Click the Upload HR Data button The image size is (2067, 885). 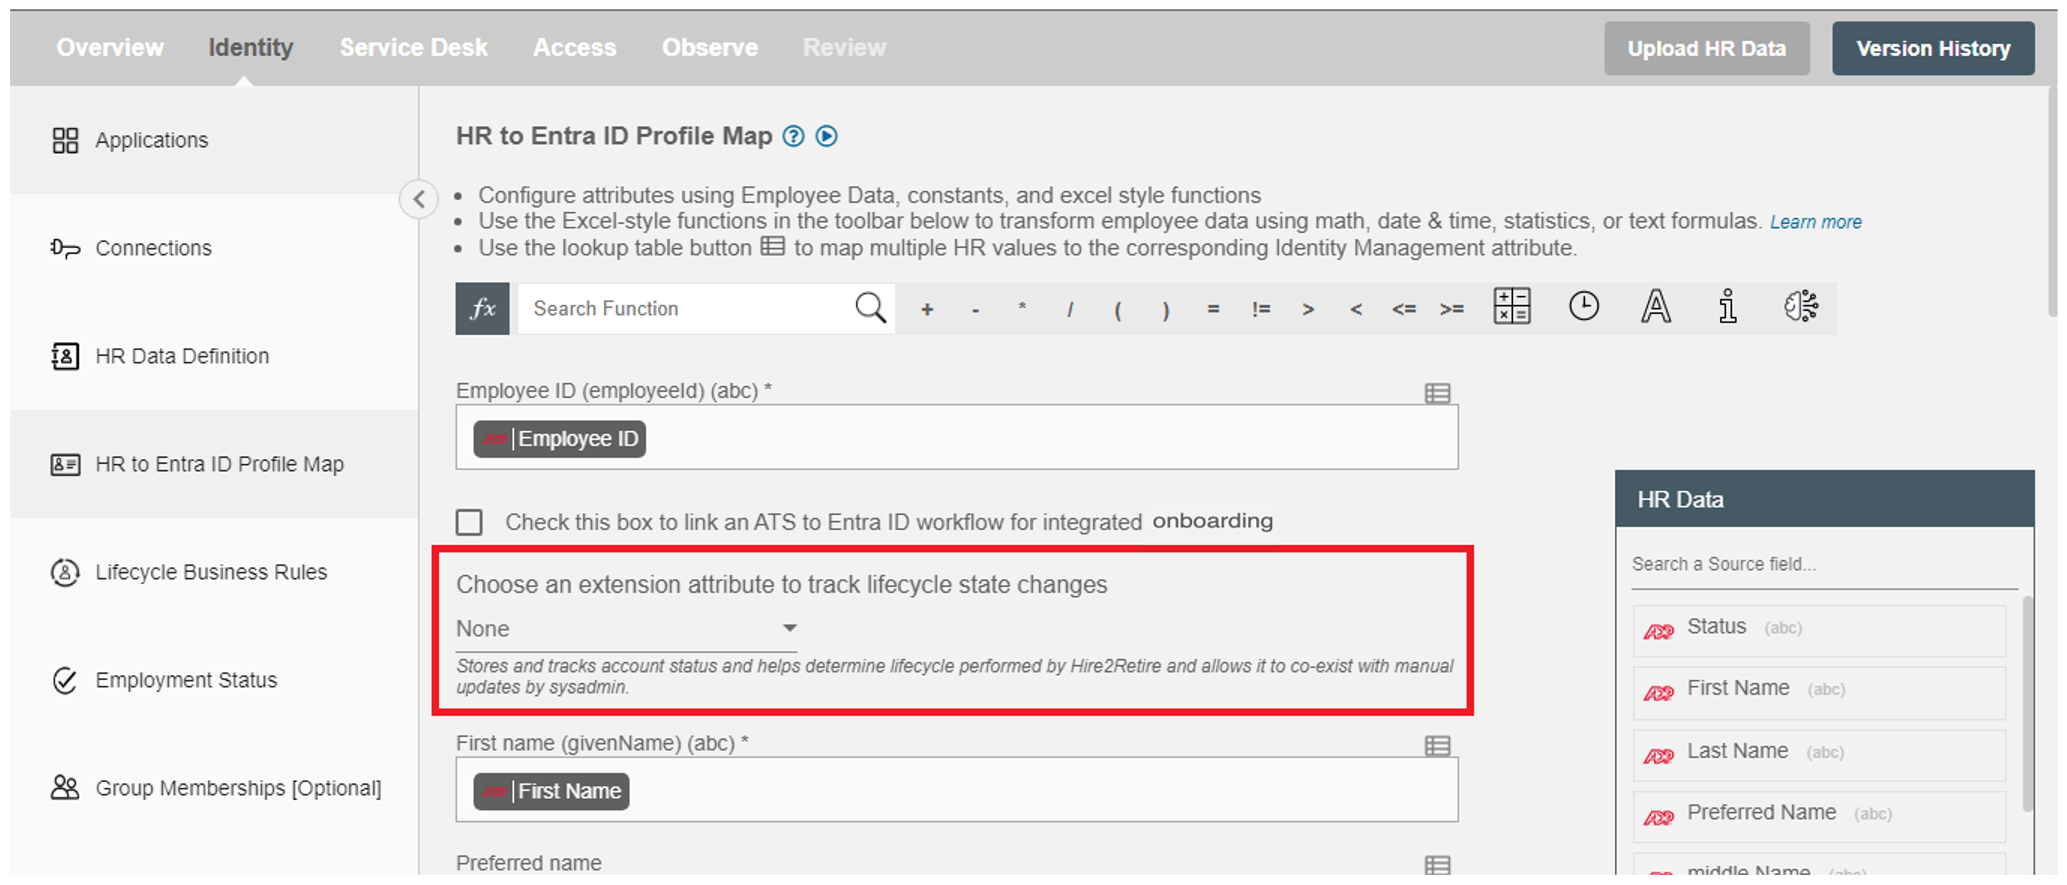(1707, 48)
